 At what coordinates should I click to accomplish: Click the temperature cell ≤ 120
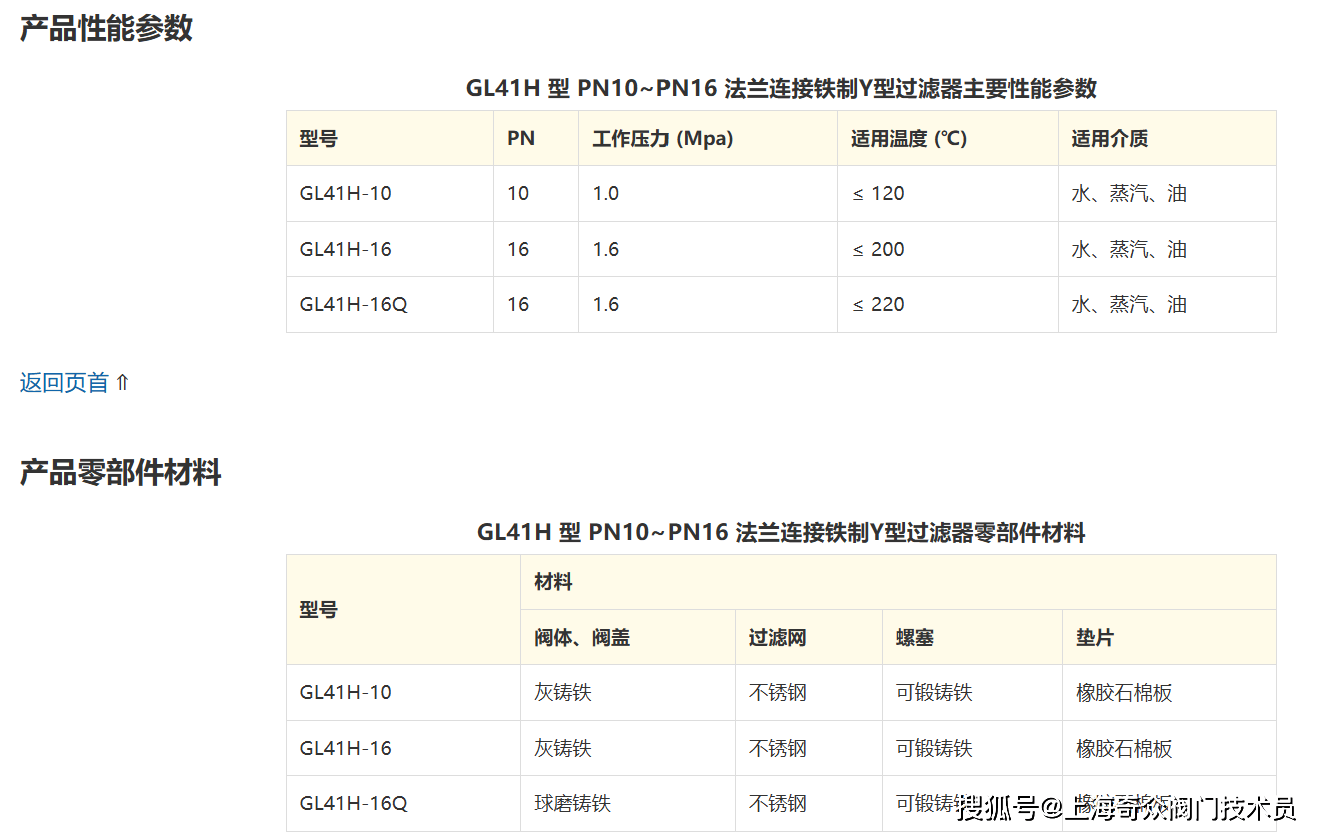[x=878, y=193]
